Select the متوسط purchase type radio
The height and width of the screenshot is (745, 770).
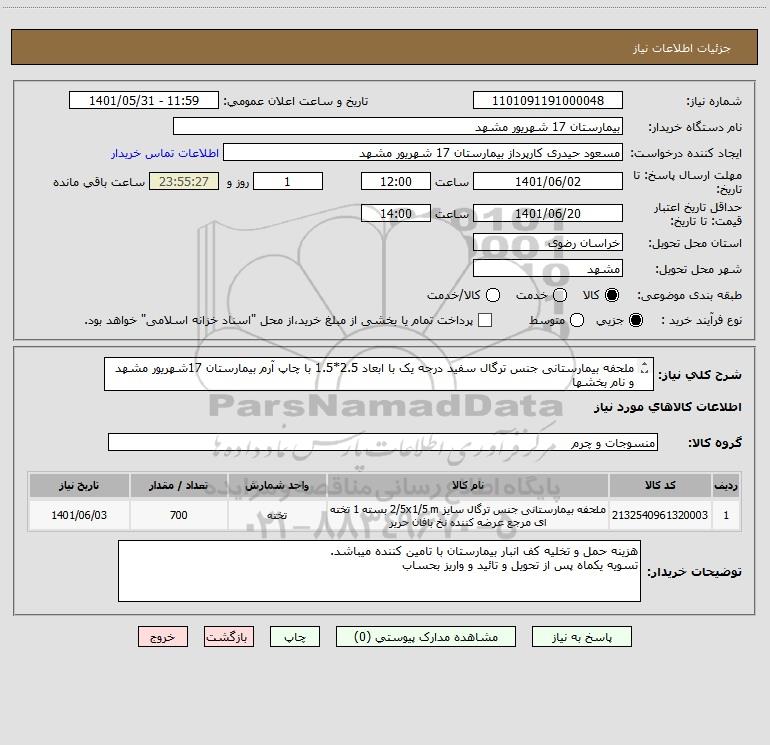[577, 320]
